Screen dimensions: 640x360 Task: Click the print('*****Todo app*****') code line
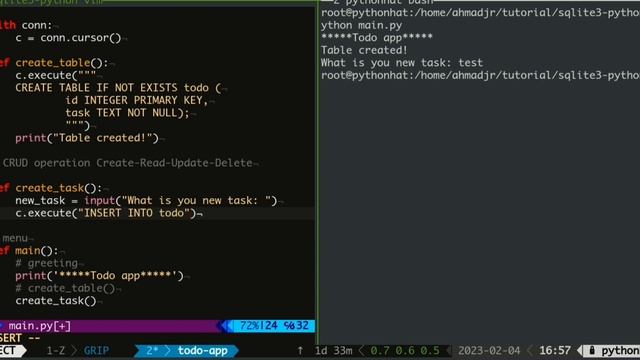[x=100, y=276]
